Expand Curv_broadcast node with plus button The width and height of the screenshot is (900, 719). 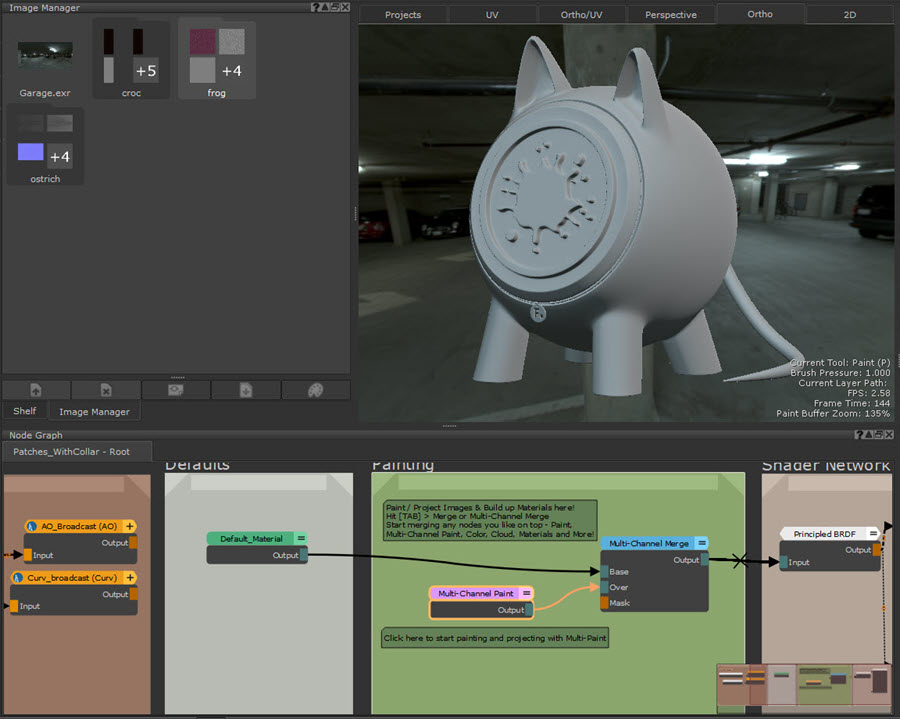point(130,578)
